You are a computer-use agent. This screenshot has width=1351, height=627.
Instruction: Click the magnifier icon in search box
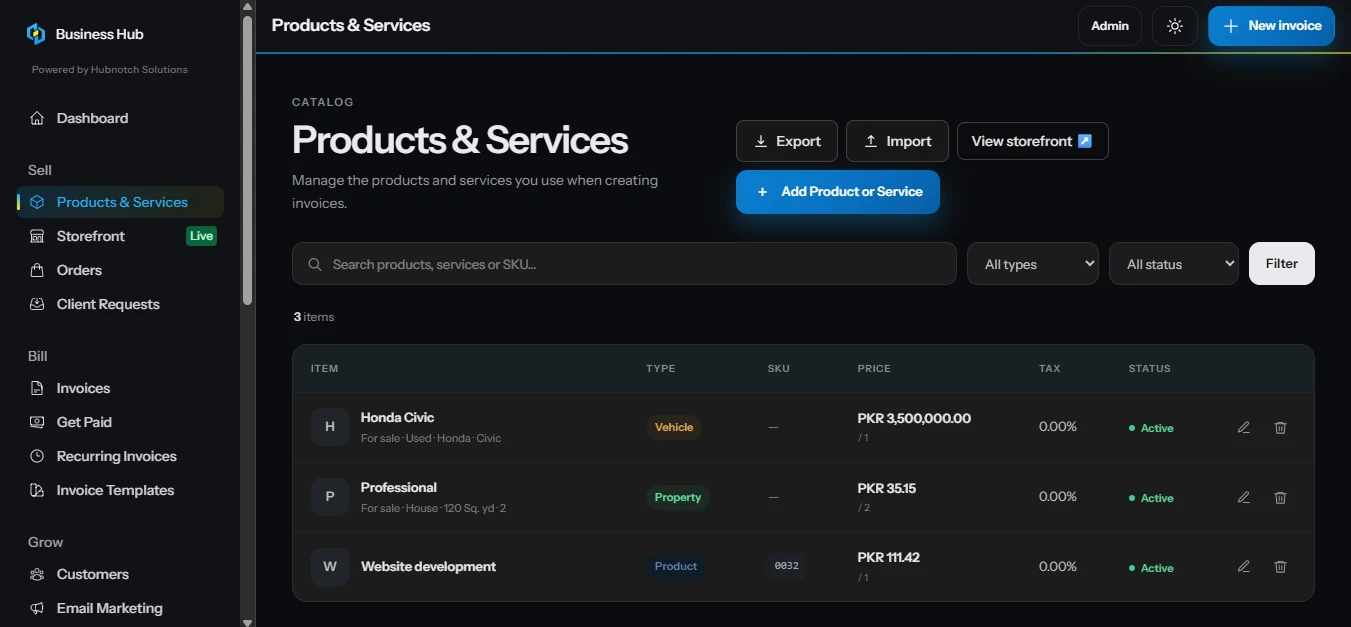click(315, 264)
